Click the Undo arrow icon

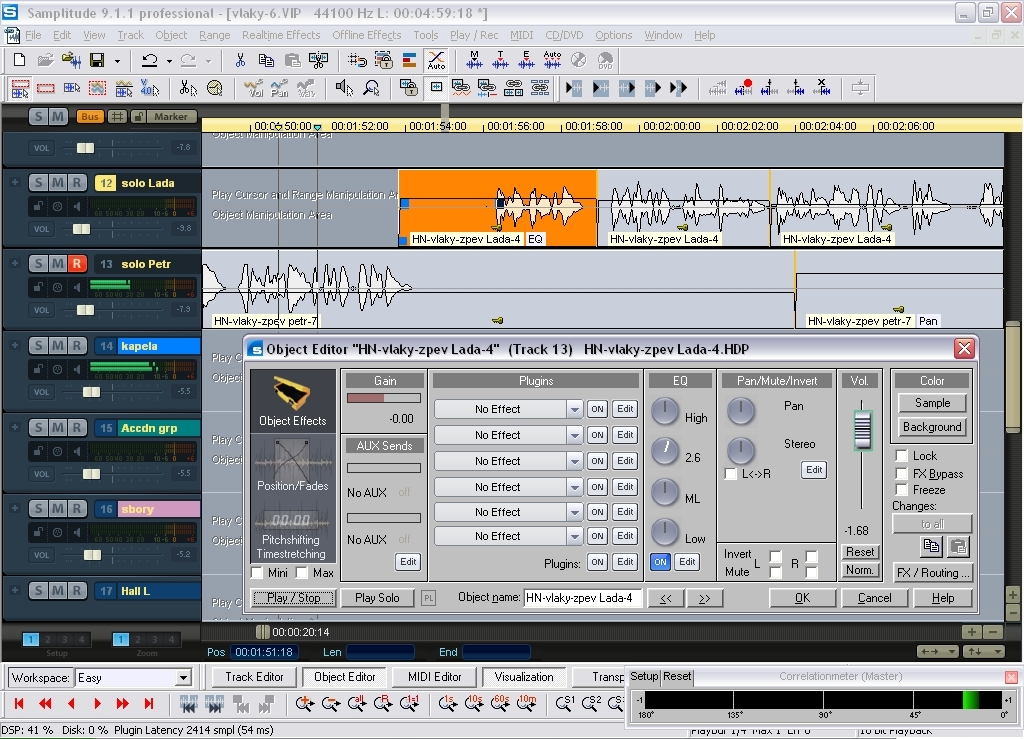pyautogui.click(x=149, y=61)
